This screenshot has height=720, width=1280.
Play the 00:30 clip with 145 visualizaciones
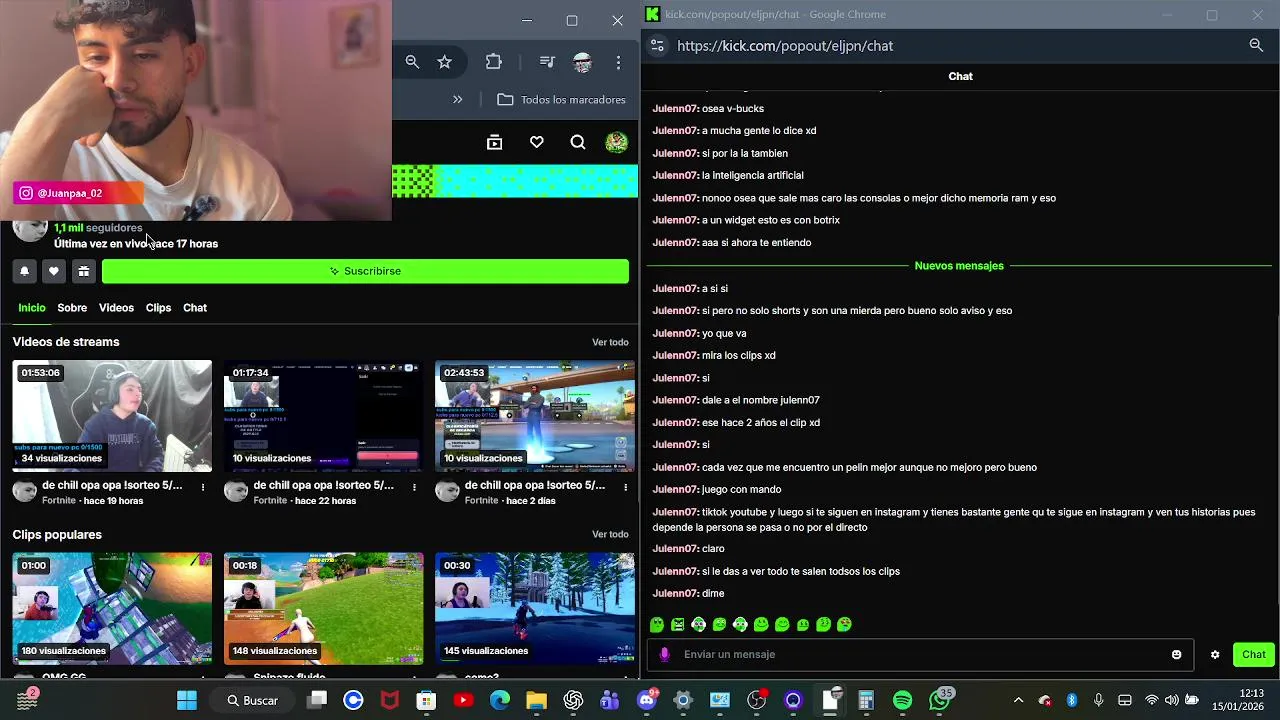coord(534,608)
